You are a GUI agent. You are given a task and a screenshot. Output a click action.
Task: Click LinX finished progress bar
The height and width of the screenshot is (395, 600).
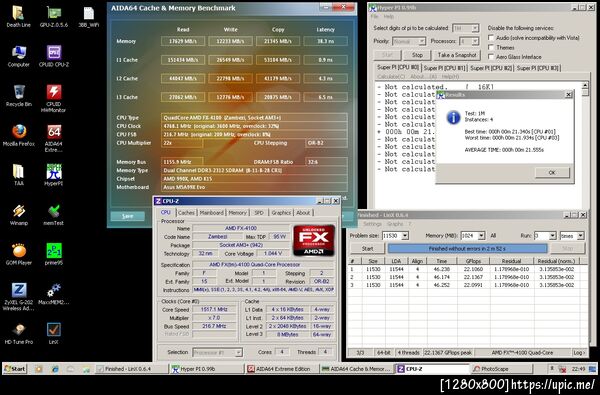[467, 248]
